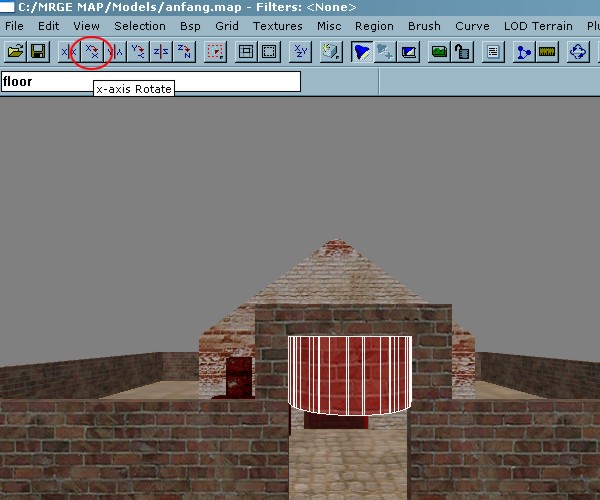Click the Open map folder icon
Screen dimensions: 600x500
click(x=15, y=51)
